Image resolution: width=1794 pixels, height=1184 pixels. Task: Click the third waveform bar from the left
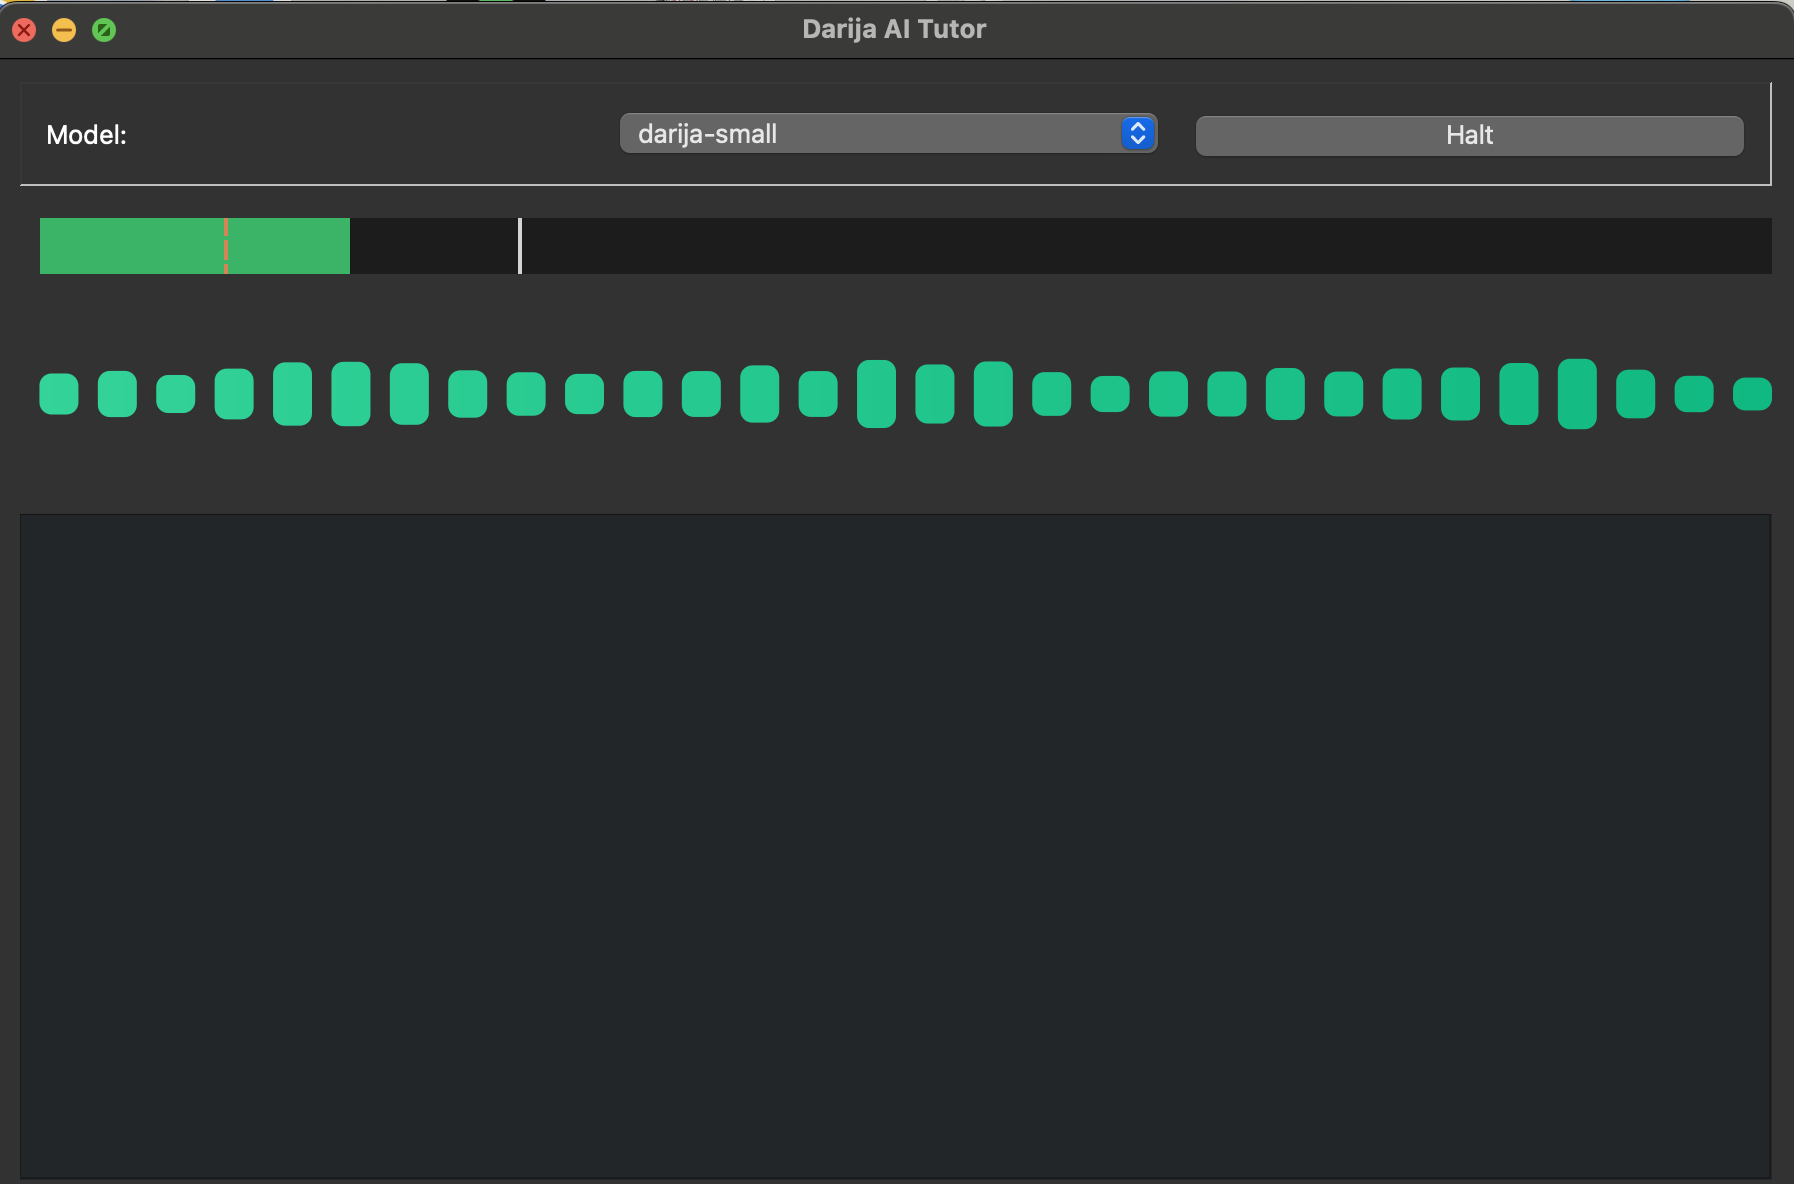[x=176, y=394]
